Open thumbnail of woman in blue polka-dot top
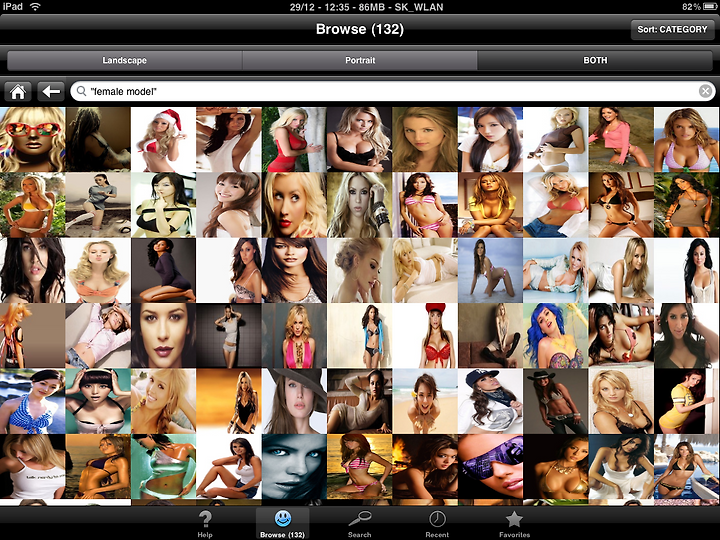Image resolution: width=720 pixels, height=540 pixels. pos(33,401)
